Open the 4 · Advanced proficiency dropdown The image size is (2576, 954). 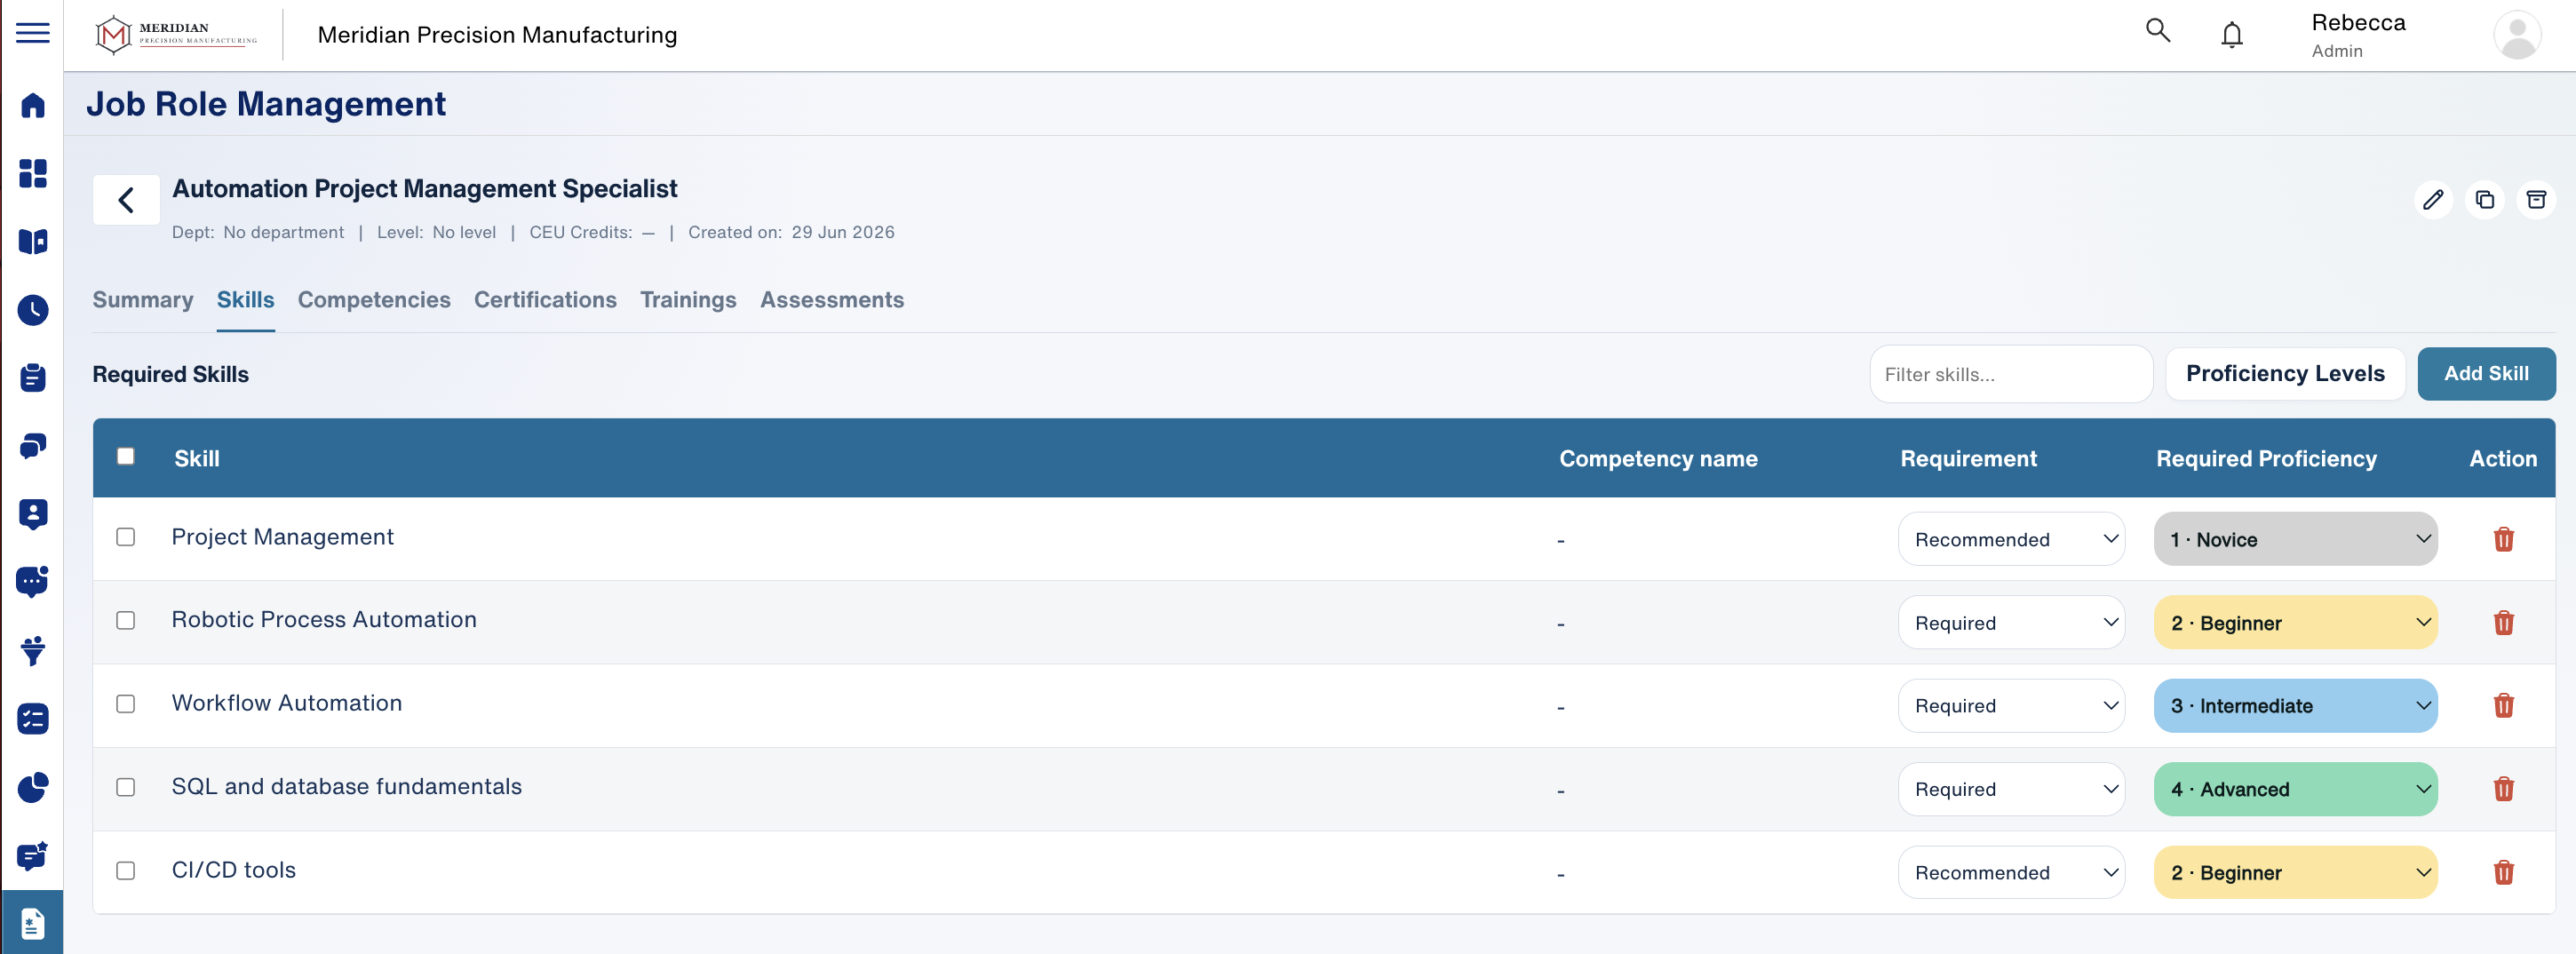[x=2295, y=789]
